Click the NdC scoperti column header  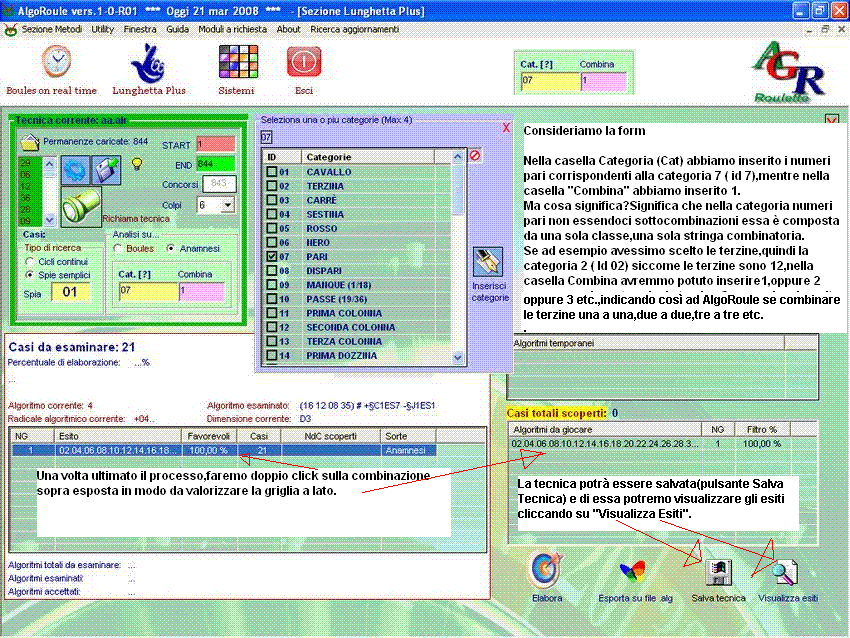pyautogui.click(x=331, y=436)
